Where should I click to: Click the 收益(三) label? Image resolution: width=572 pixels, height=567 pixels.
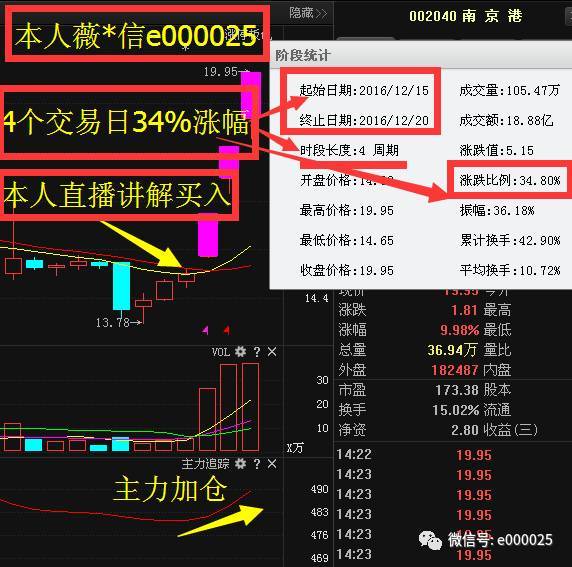point(511,430)
